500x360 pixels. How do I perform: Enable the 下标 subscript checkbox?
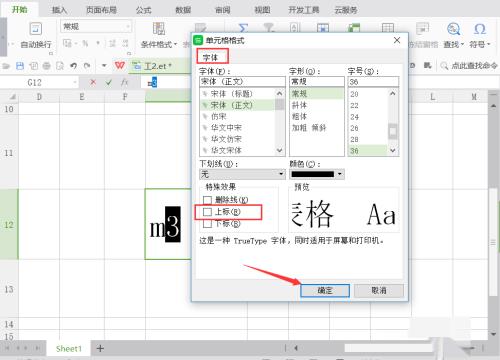(207, 224)
